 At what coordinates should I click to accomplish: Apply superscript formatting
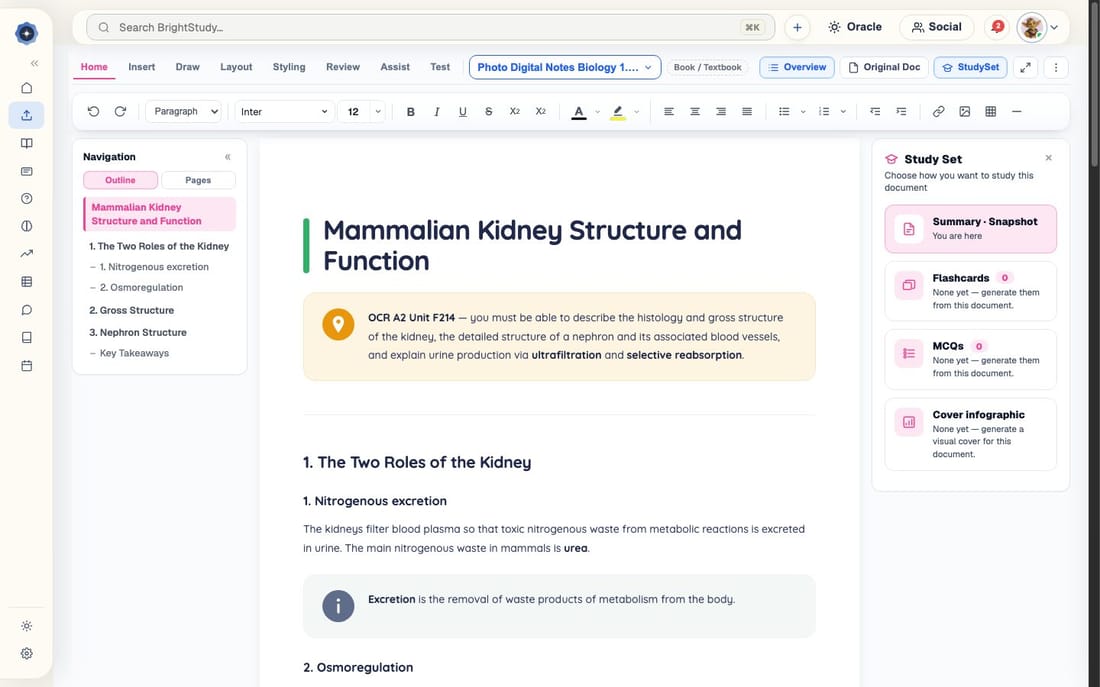pyautogui.click(x=540, y=112)
